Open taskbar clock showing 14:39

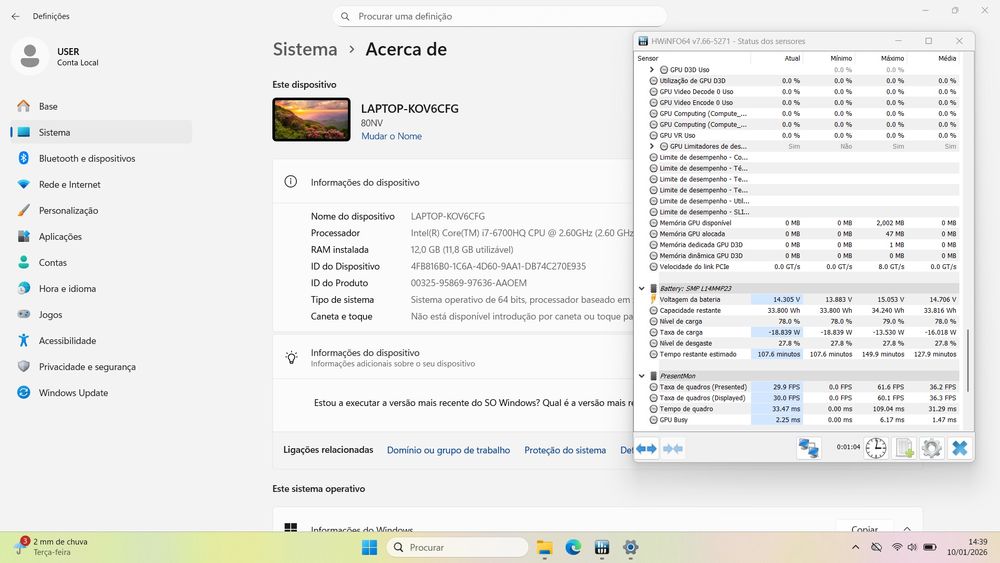(x=967, y=547)
